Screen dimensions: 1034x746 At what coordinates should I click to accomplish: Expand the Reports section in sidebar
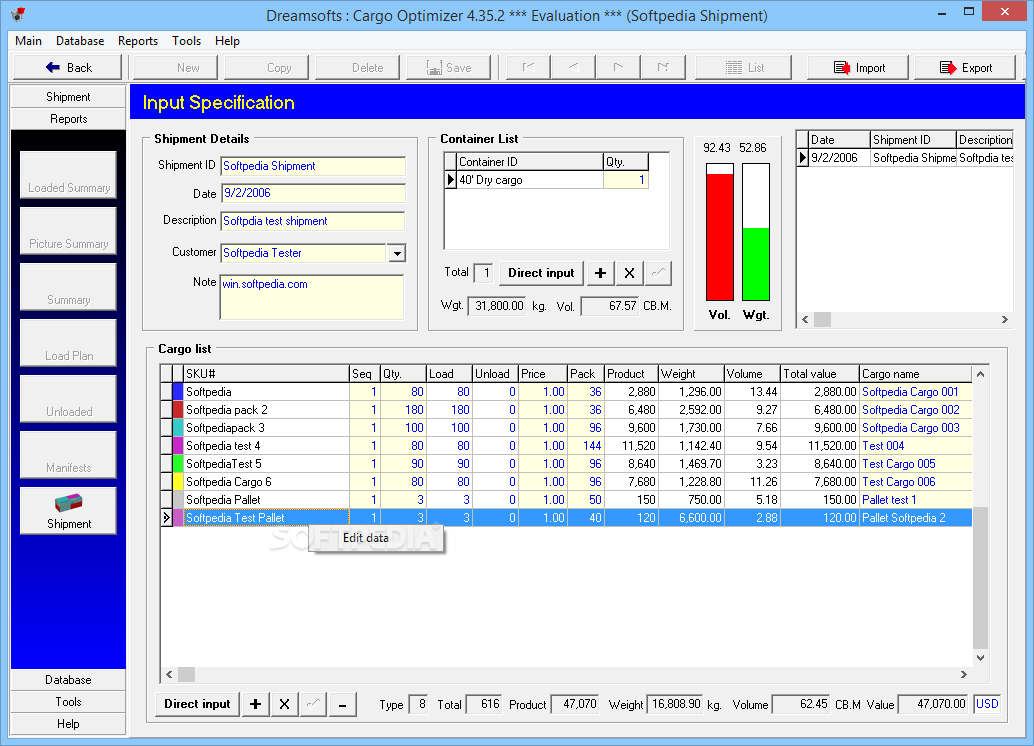tap(68, 119)
